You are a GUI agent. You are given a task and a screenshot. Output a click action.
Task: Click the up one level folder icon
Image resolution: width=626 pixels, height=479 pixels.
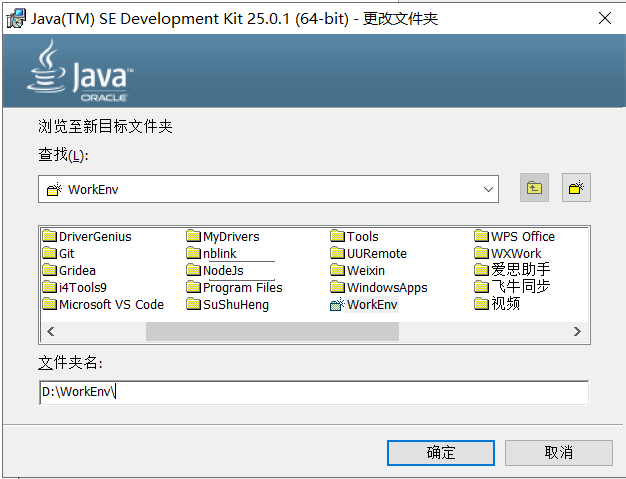click(x=534, y=187)
